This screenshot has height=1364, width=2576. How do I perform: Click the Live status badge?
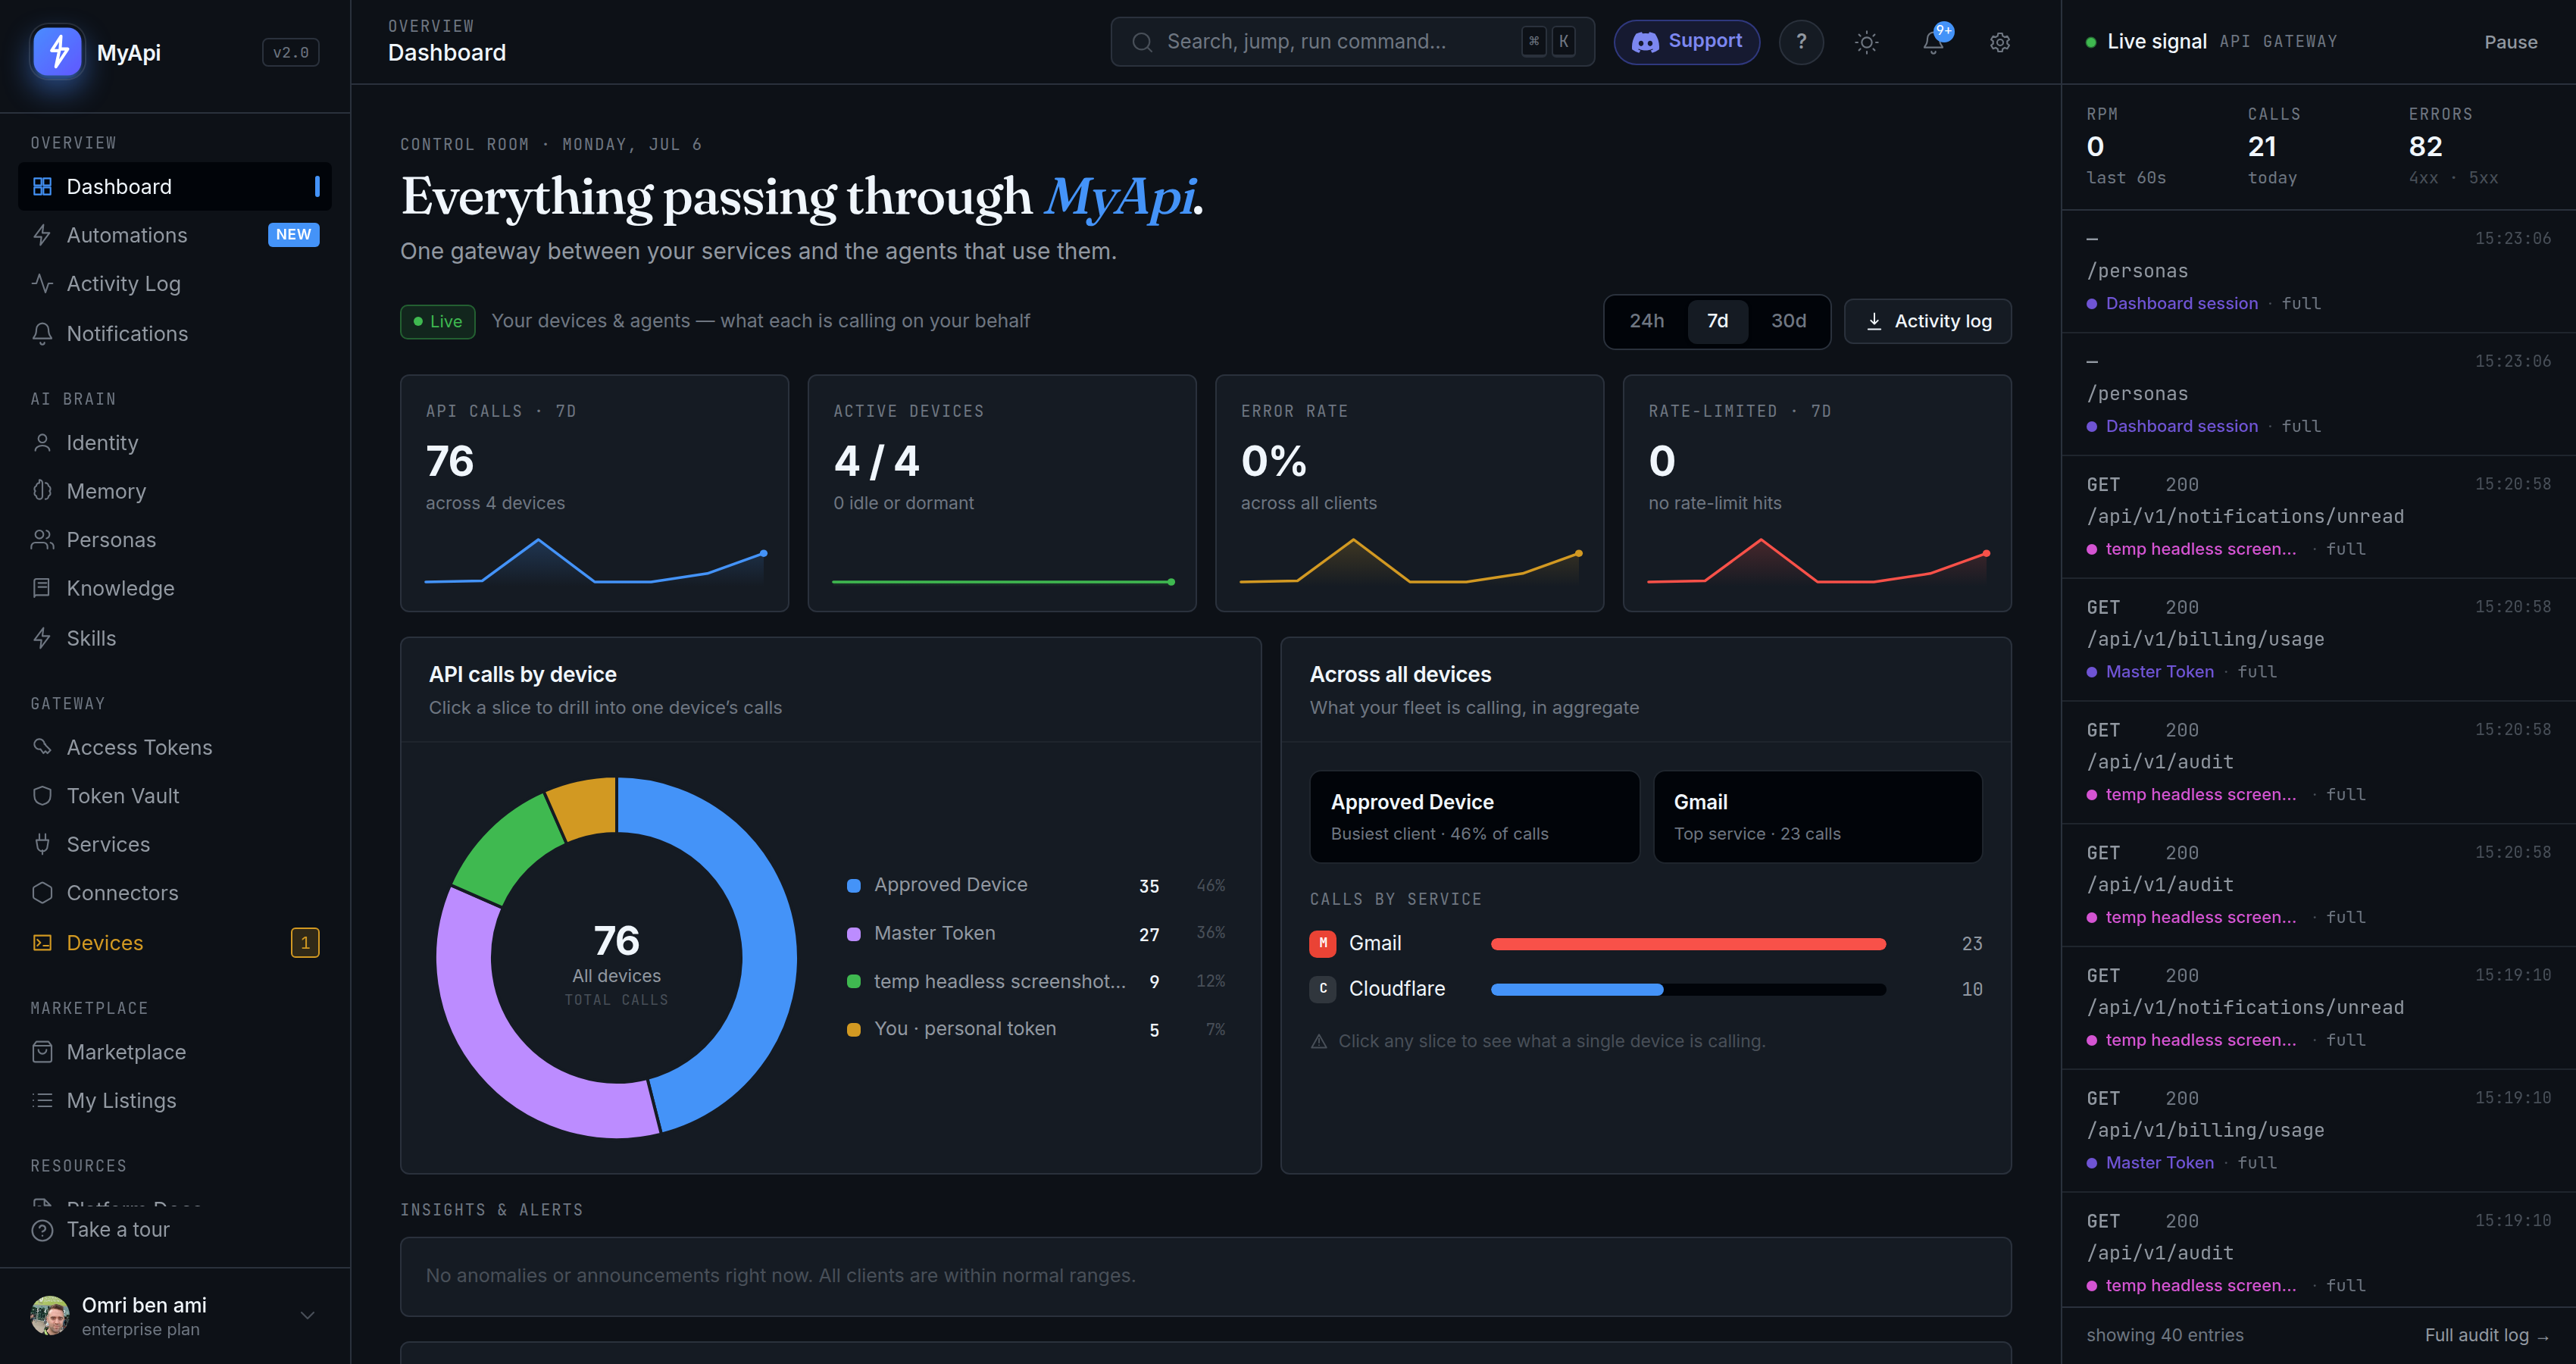pyautogui.click(x=438, y=321)
